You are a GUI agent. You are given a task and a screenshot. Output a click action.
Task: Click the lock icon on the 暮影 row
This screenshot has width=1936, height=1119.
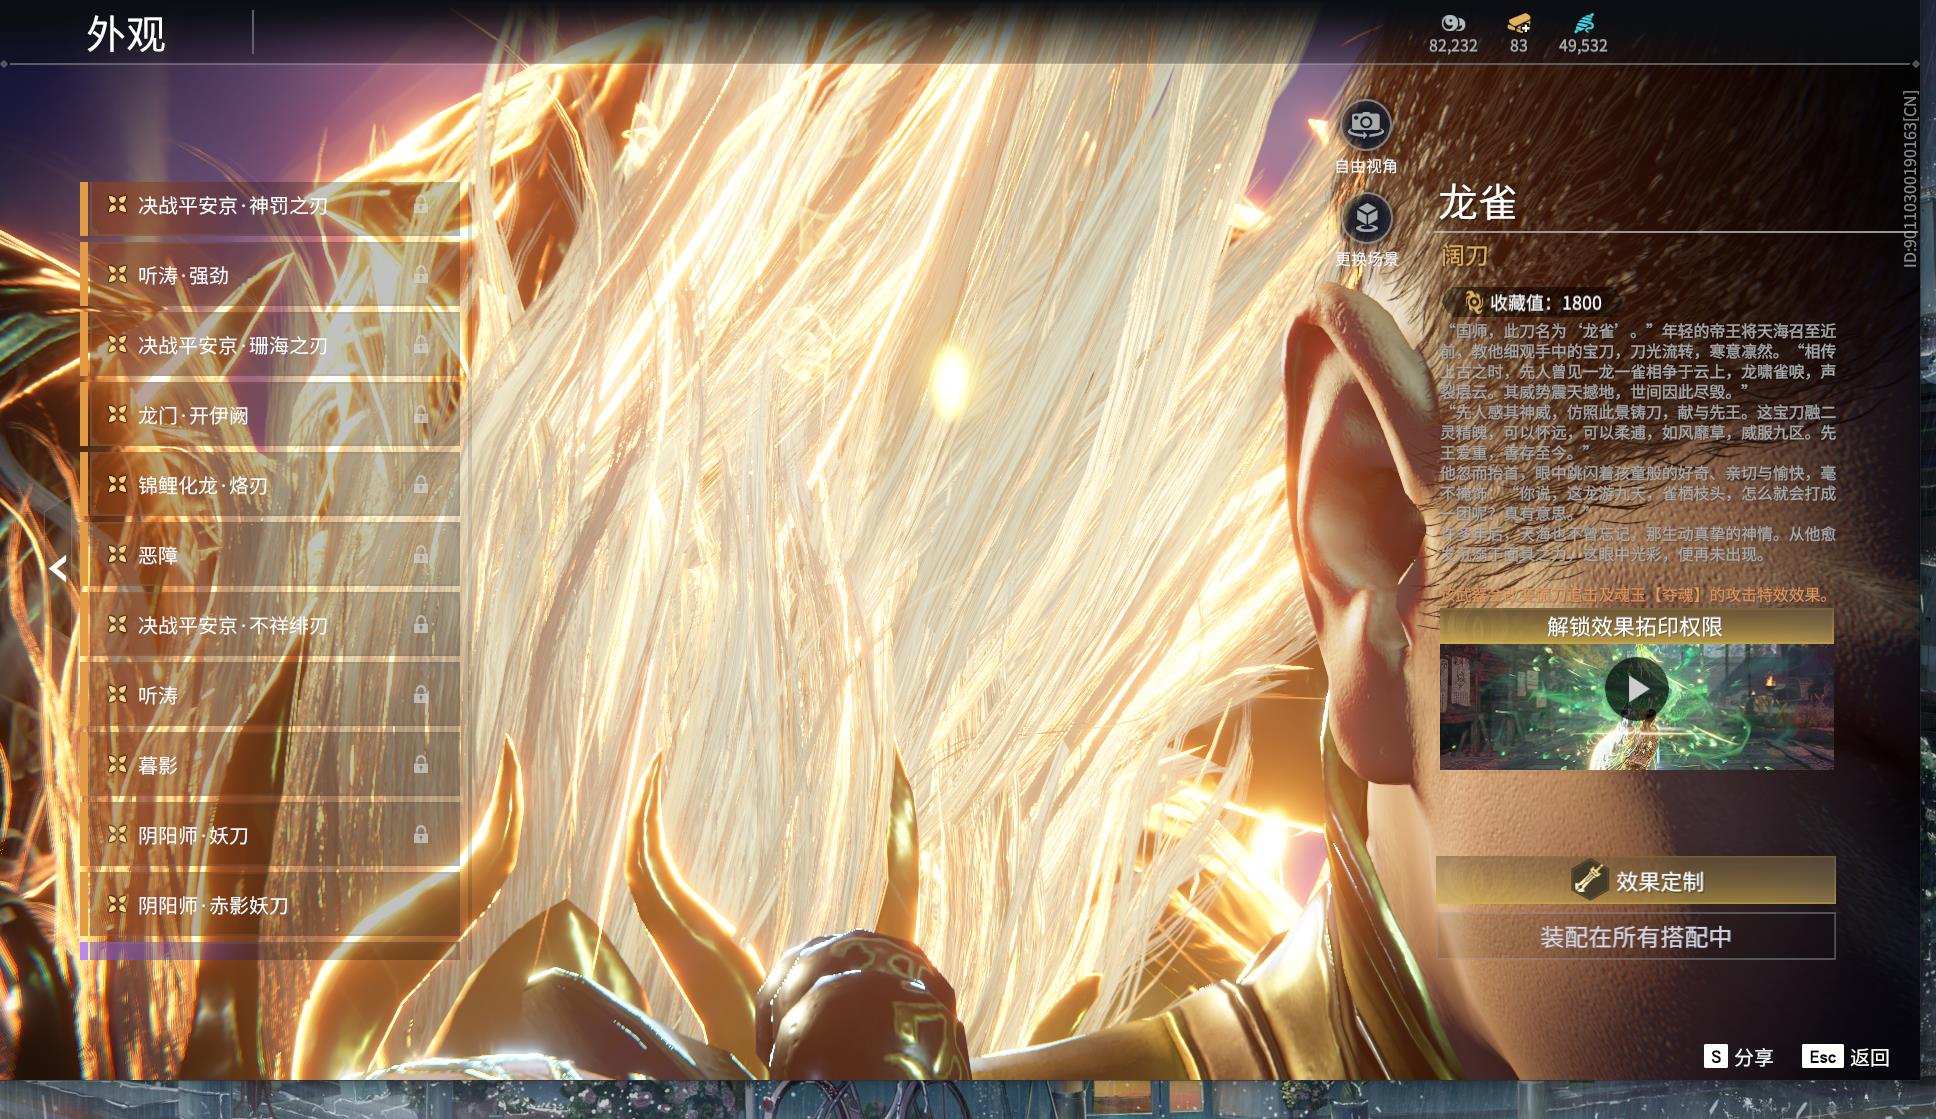(x=421, y=765)
